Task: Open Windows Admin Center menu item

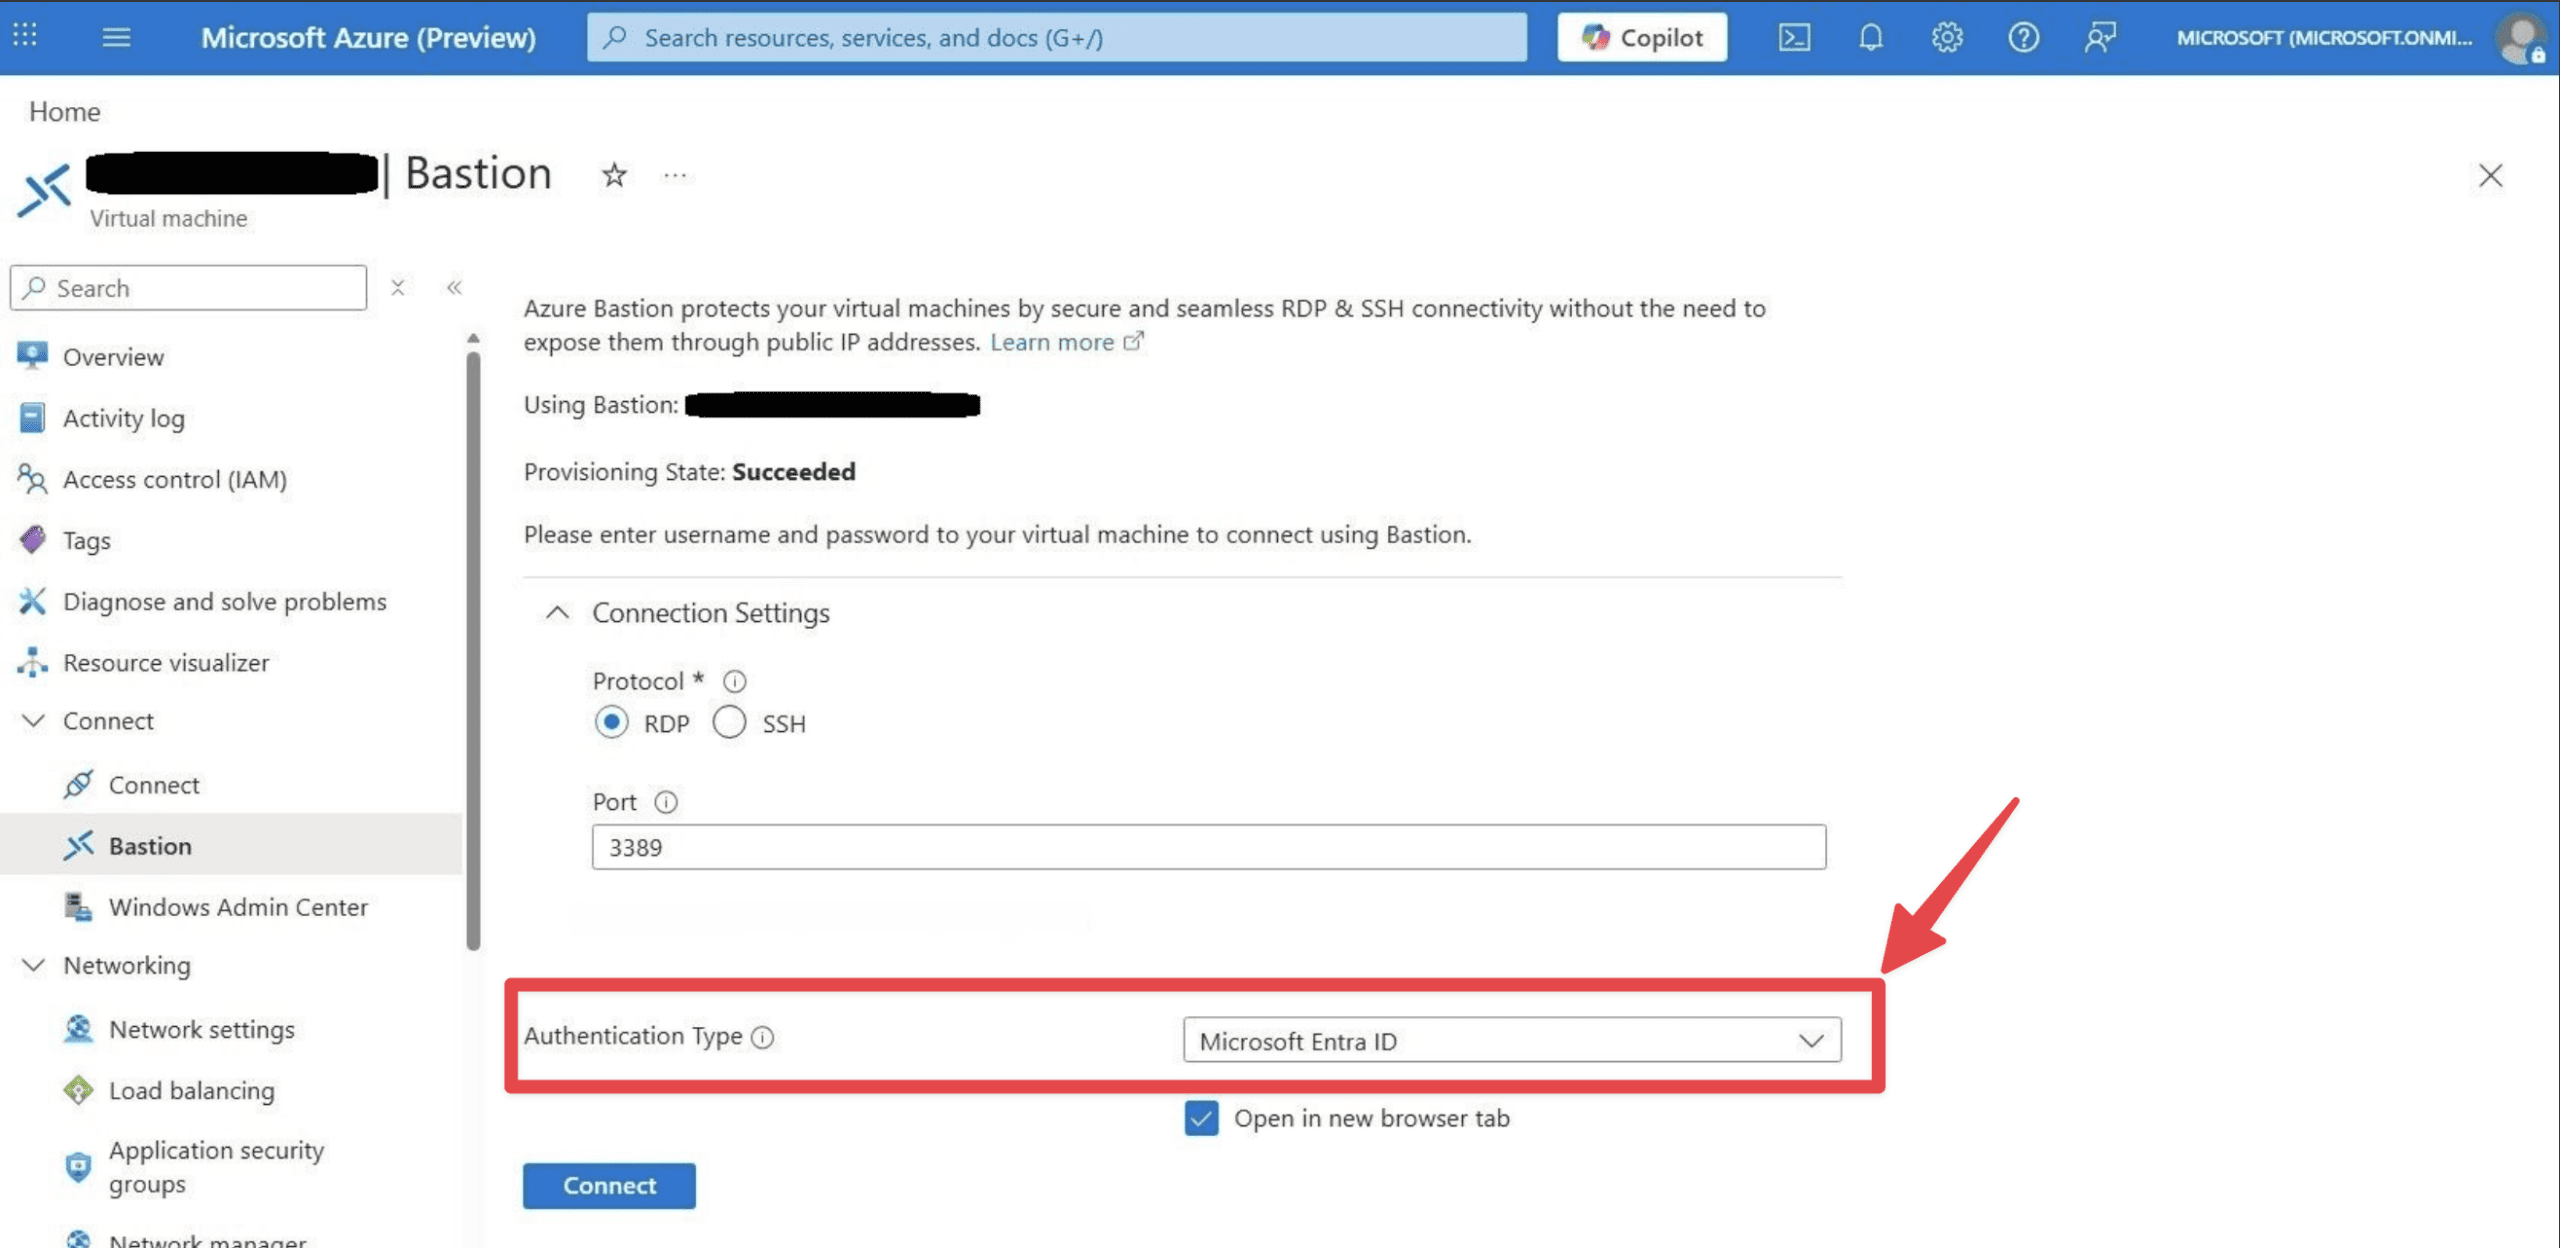Action: (238, 907)
